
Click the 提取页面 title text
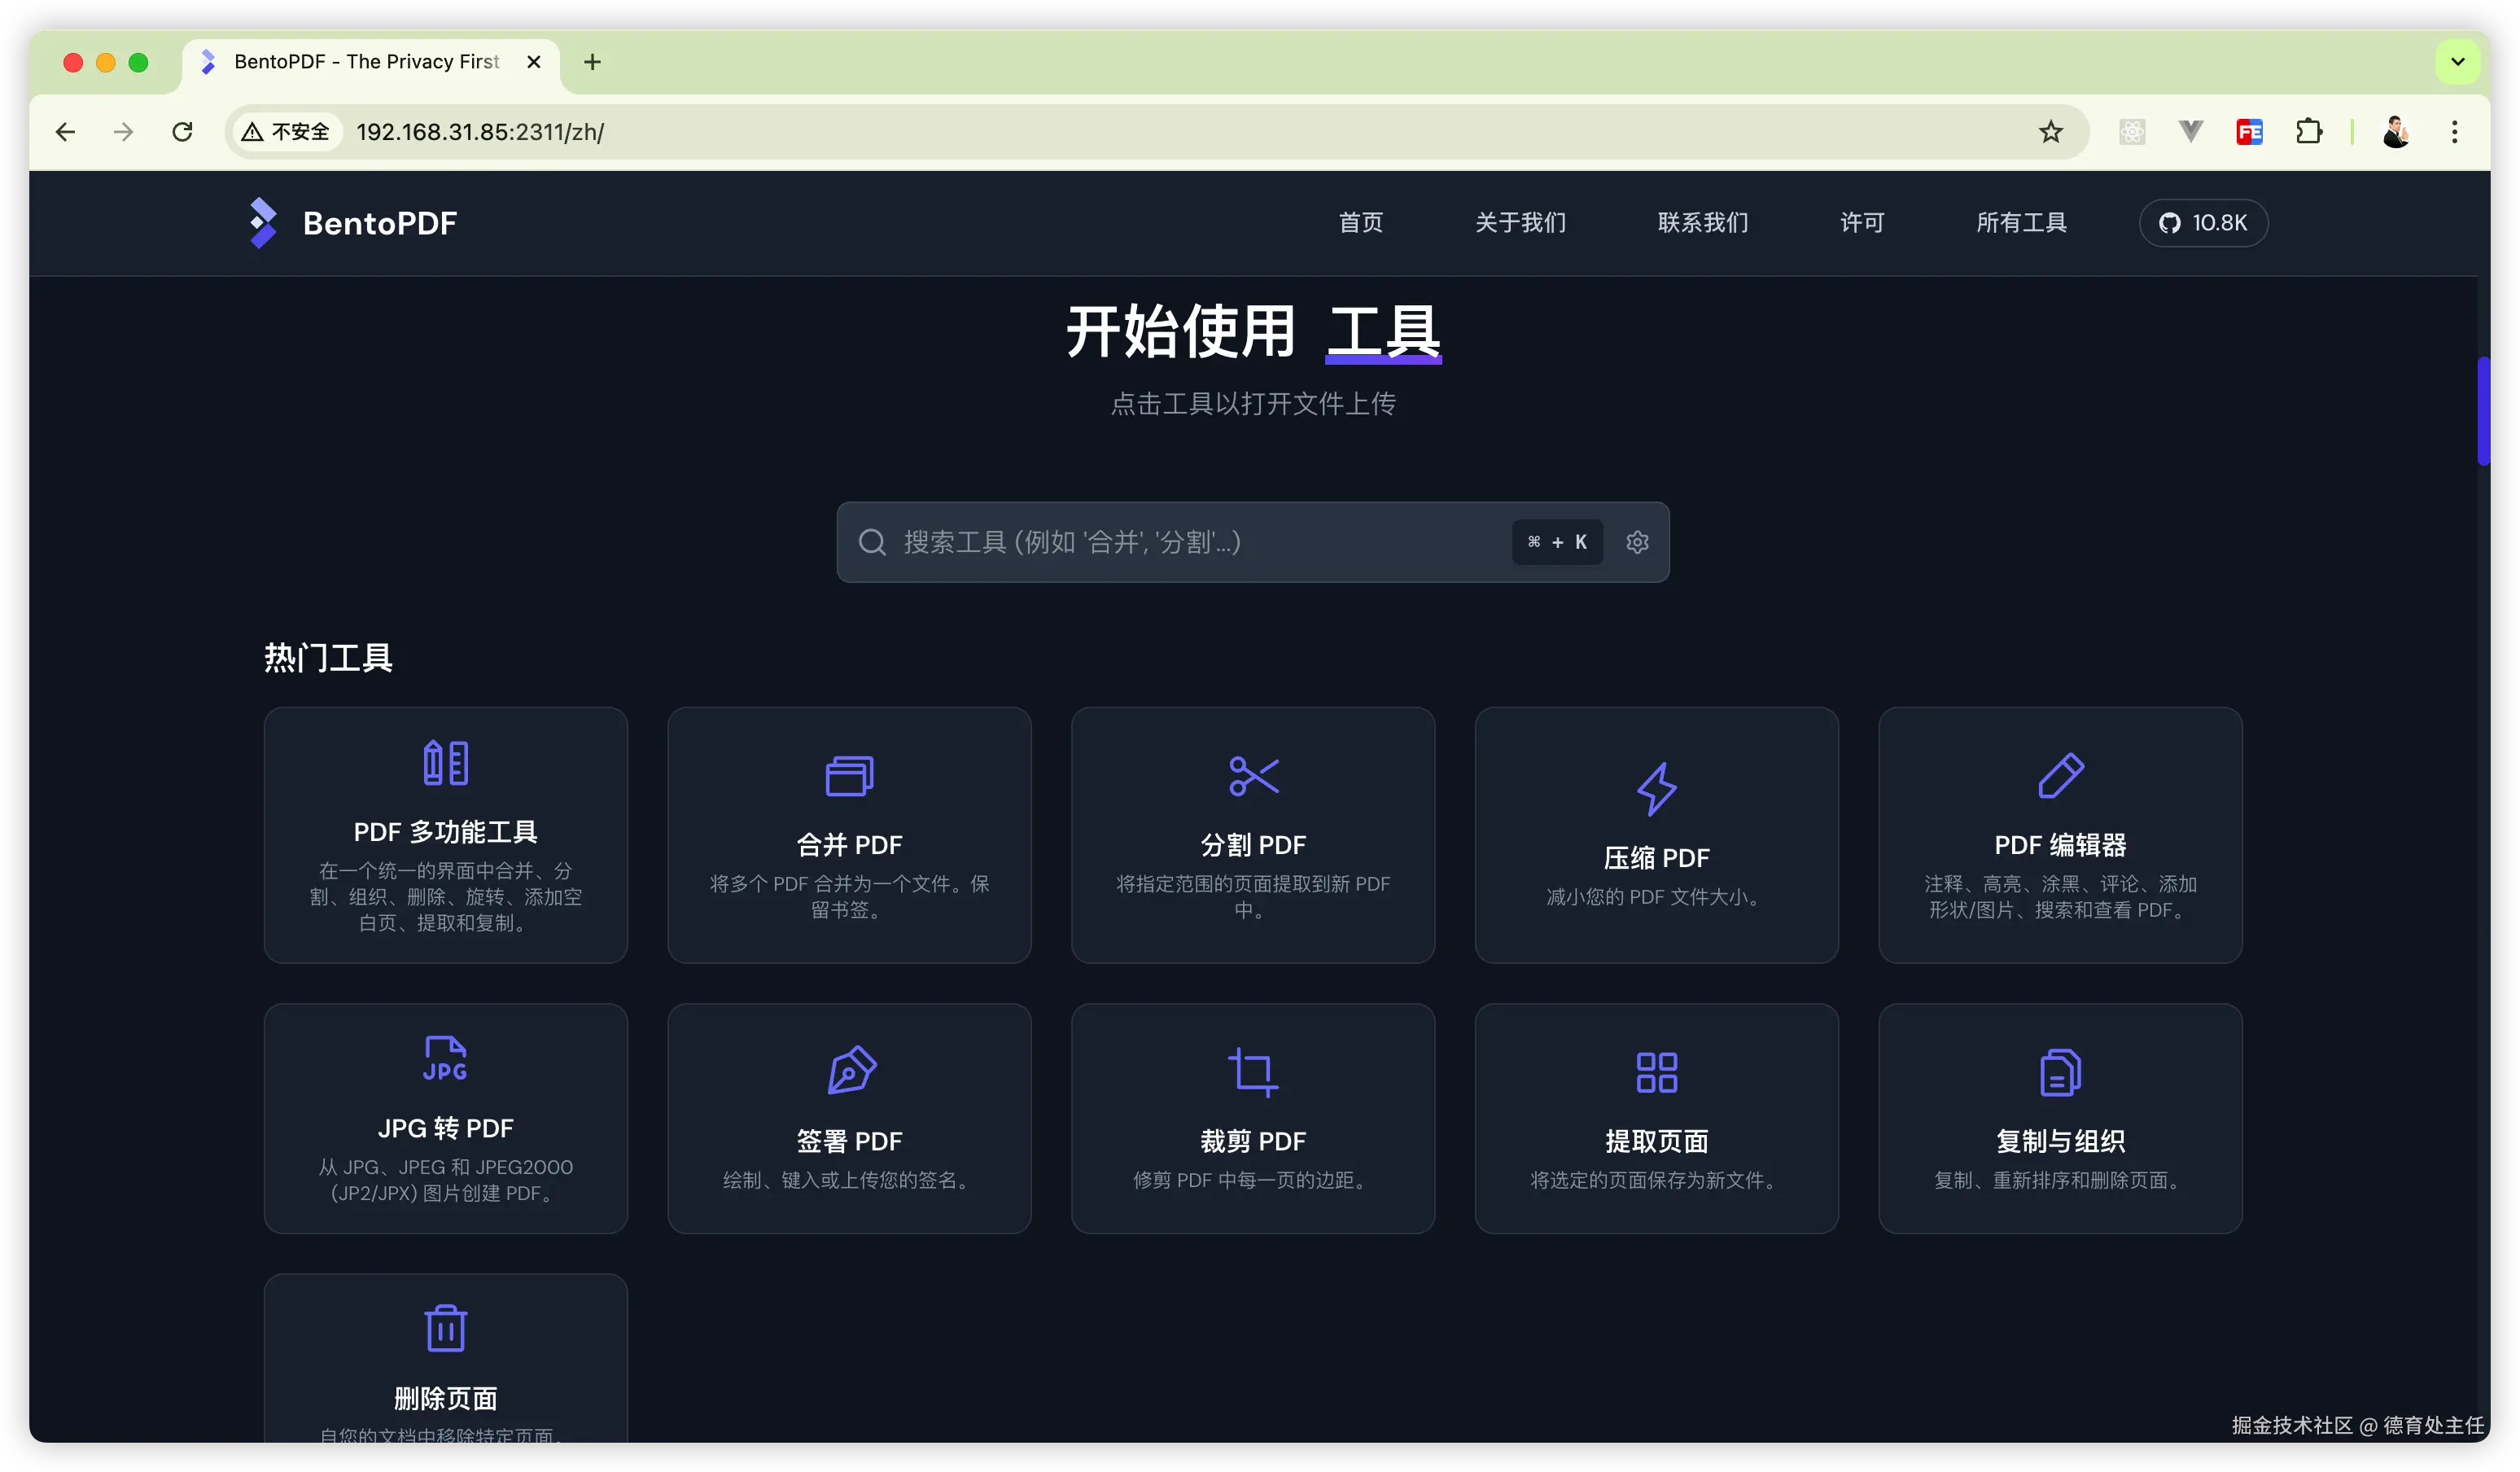(x=1657, y=1141)
